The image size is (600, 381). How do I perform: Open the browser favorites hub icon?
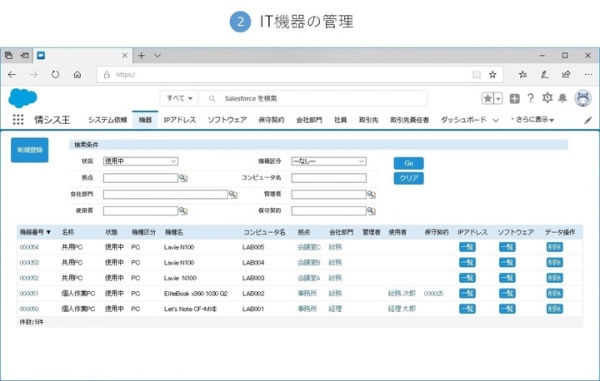(x=523, y=75)
